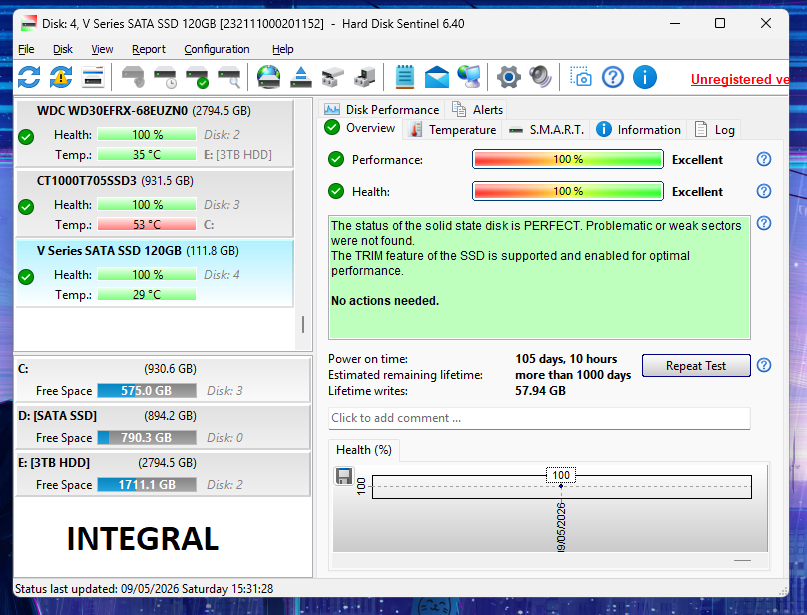This screenshot has height=615, width=807.
Task: Click the Refresh disk status icon
Action: click(x=29, y=77)
